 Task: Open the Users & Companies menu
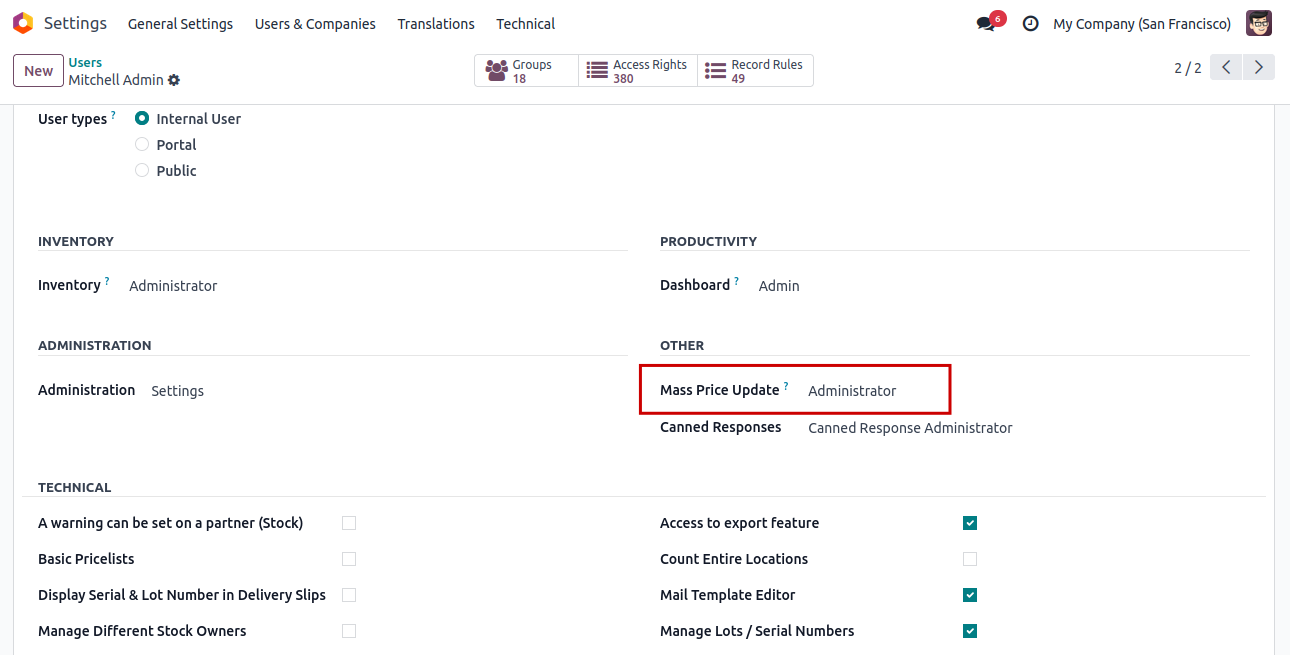pos(315,24)
